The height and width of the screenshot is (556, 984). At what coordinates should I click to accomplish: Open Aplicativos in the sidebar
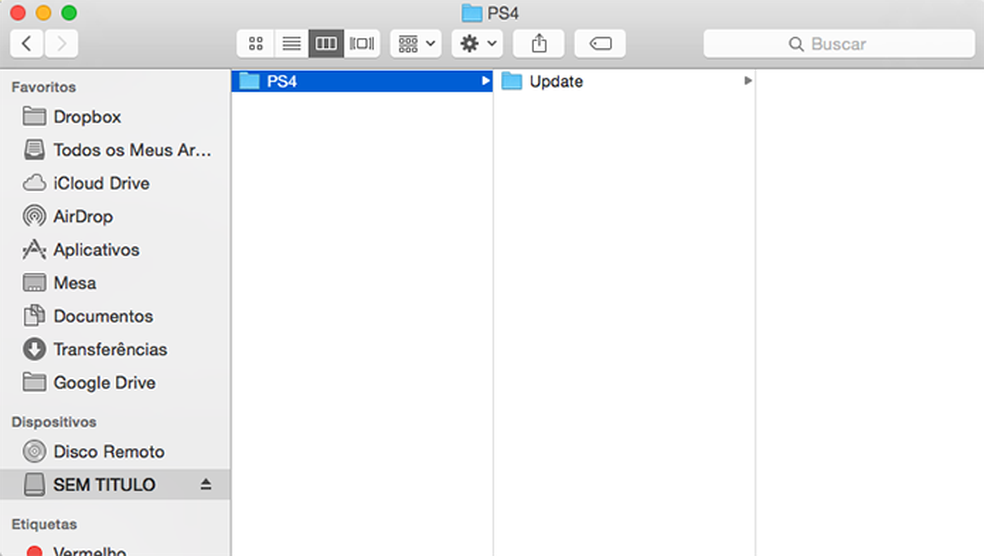point(115,250)
